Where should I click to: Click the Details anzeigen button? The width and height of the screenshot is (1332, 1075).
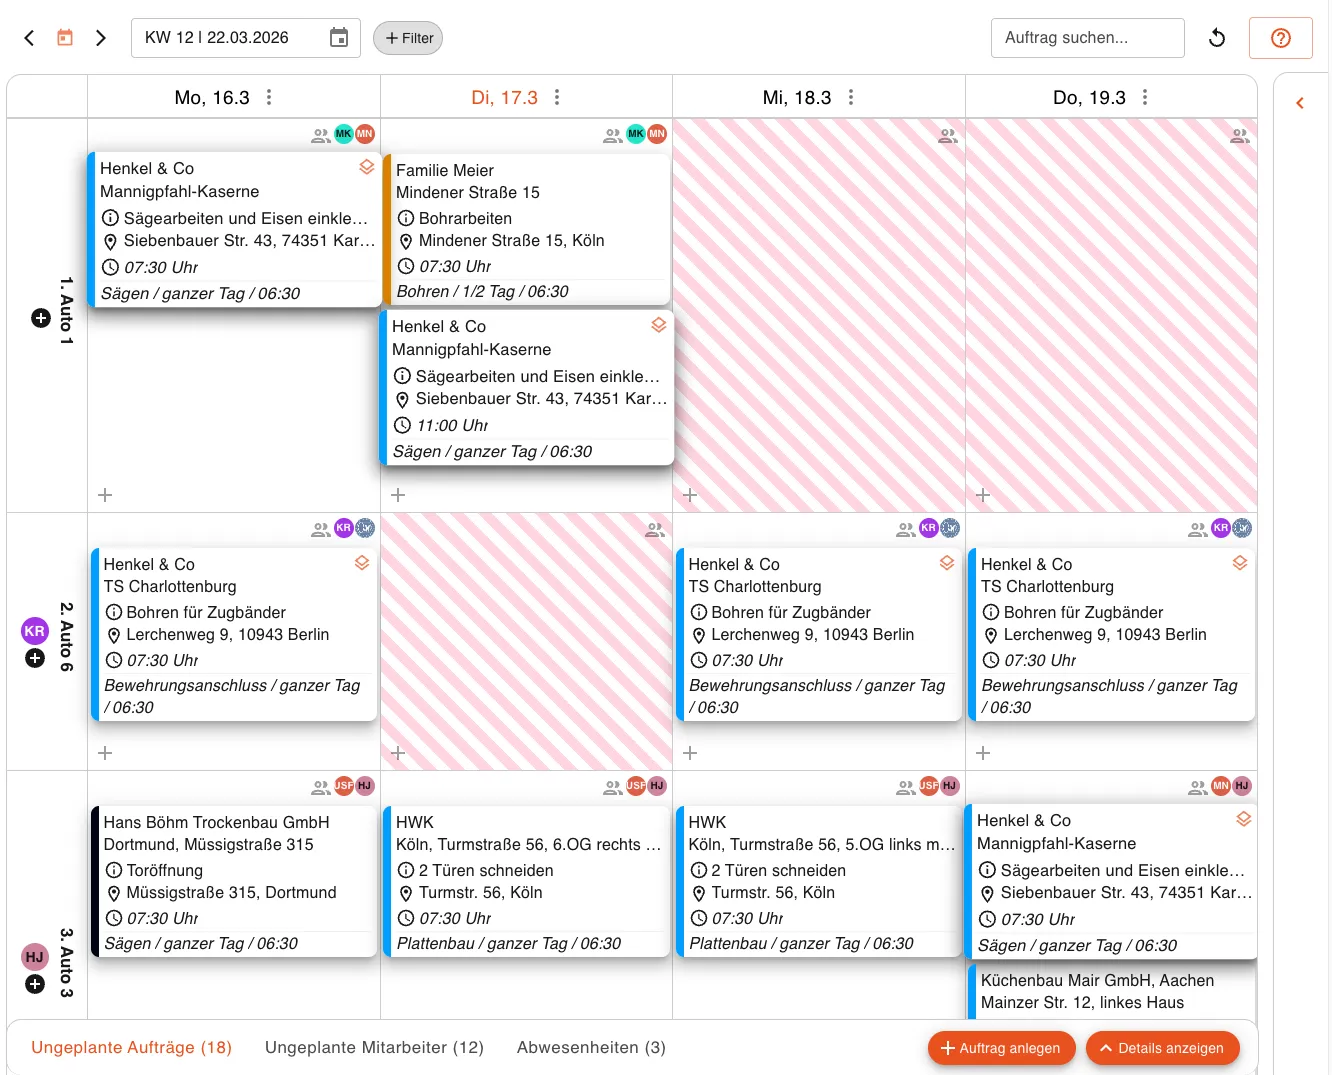1162,1048
